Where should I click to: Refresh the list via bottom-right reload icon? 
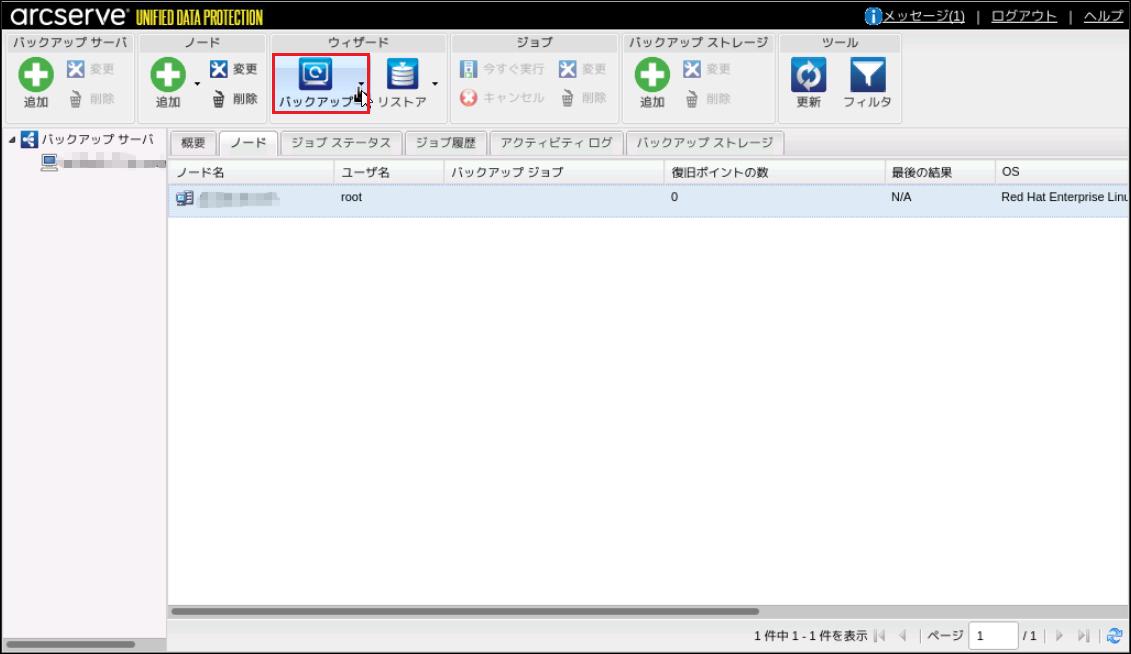click(x=1114, y=636)
